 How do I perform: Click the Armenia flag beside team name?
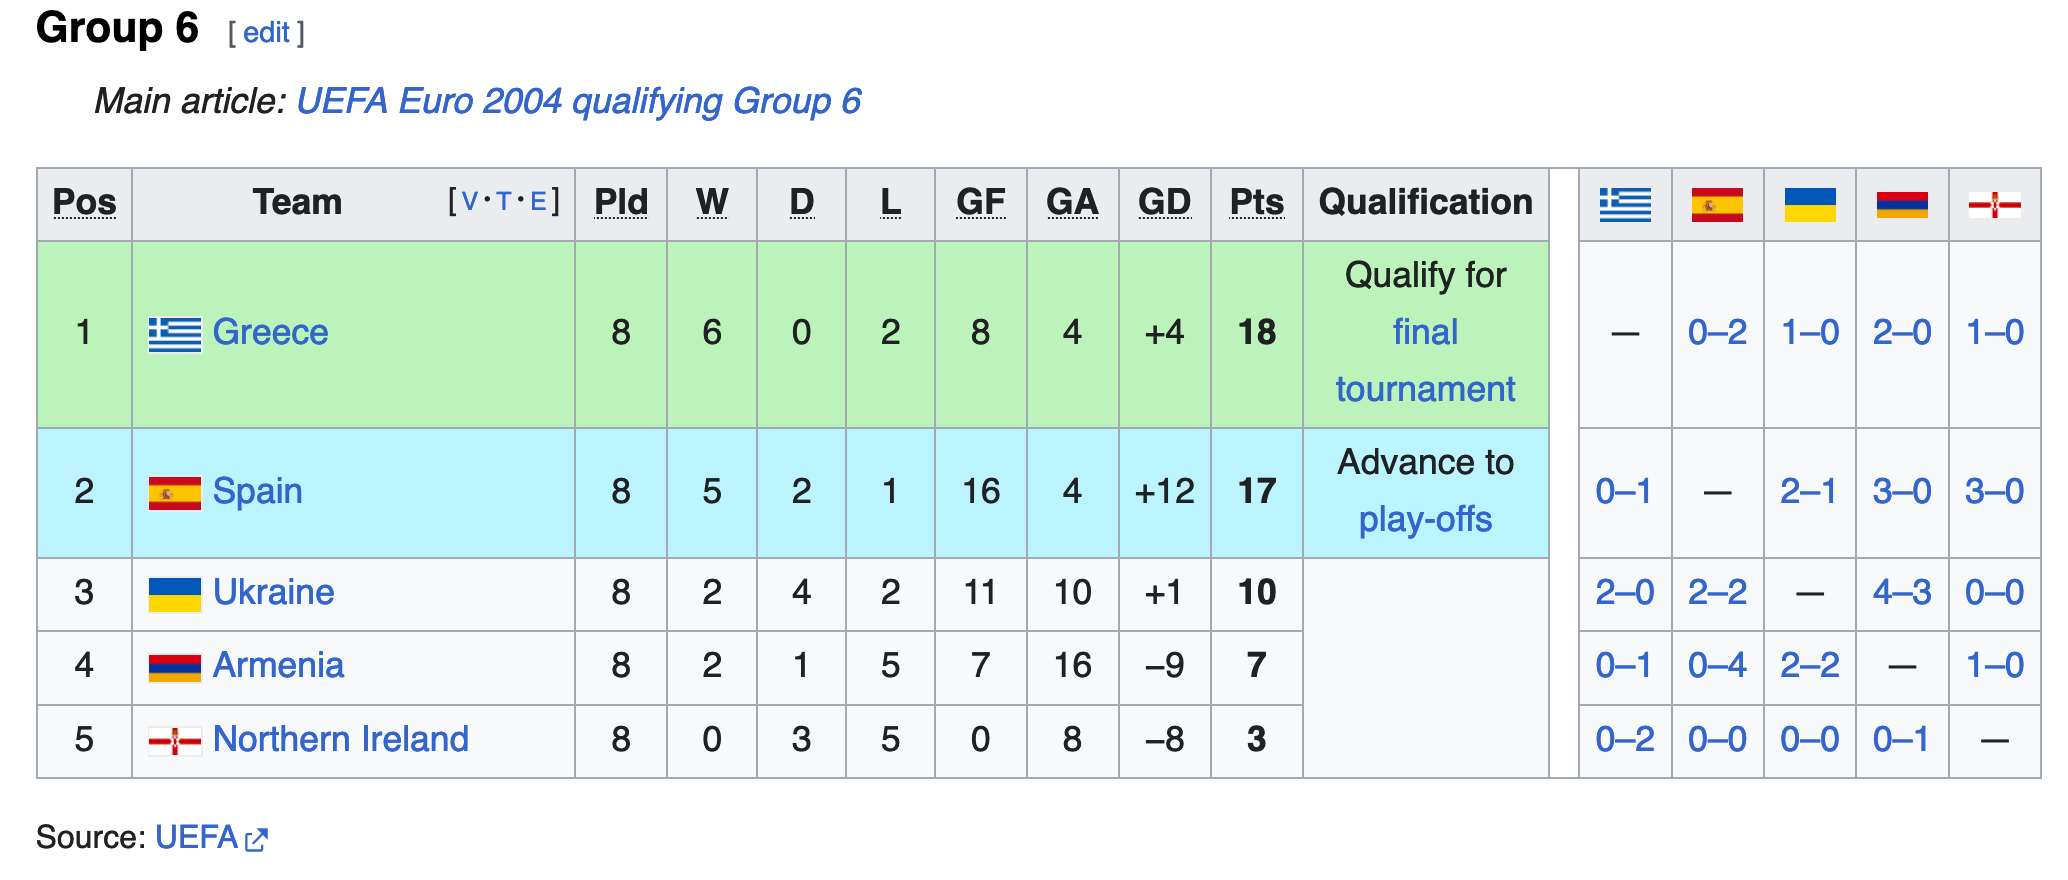(175, 667)
